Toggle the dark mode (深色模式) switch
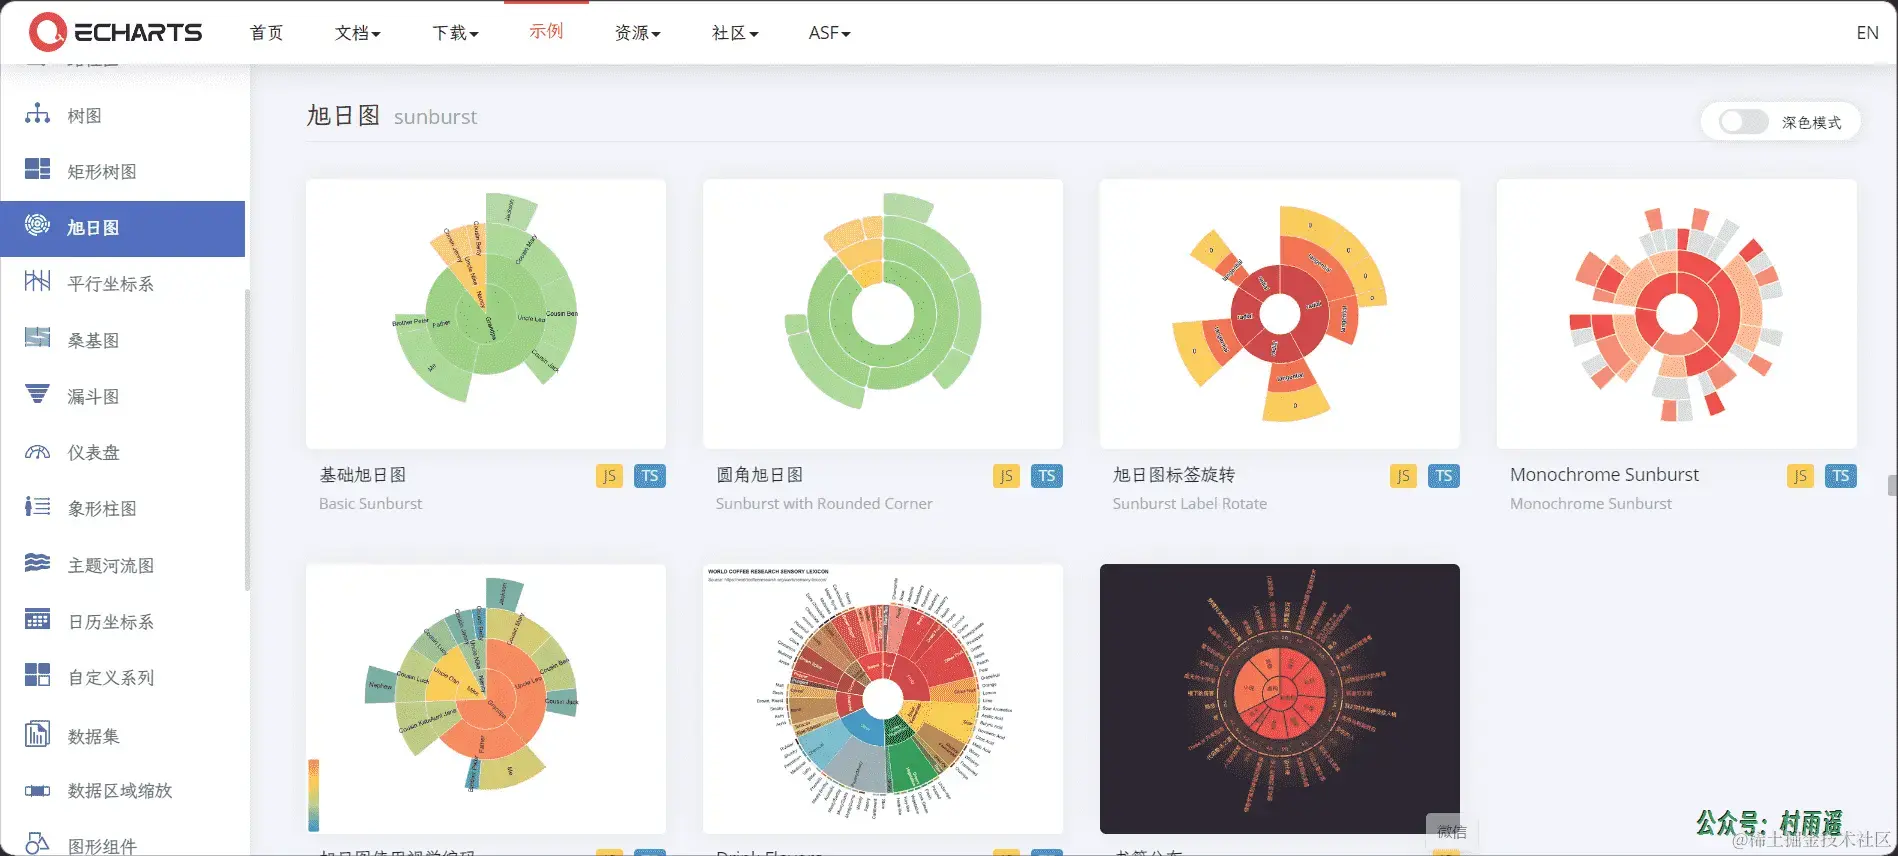1898x856 pixels. 1743,122
